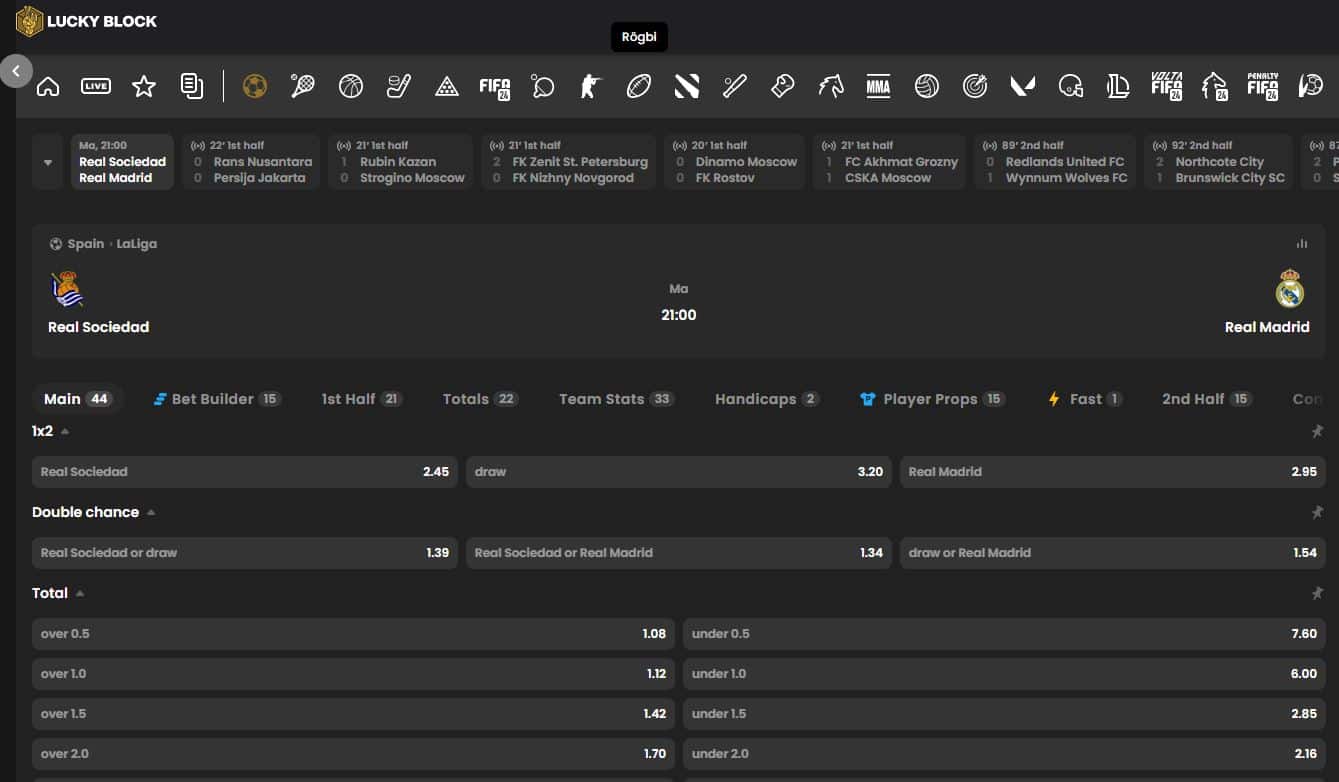Open the bet slip documents icon

pyautogui.click(x=192, y=86)
